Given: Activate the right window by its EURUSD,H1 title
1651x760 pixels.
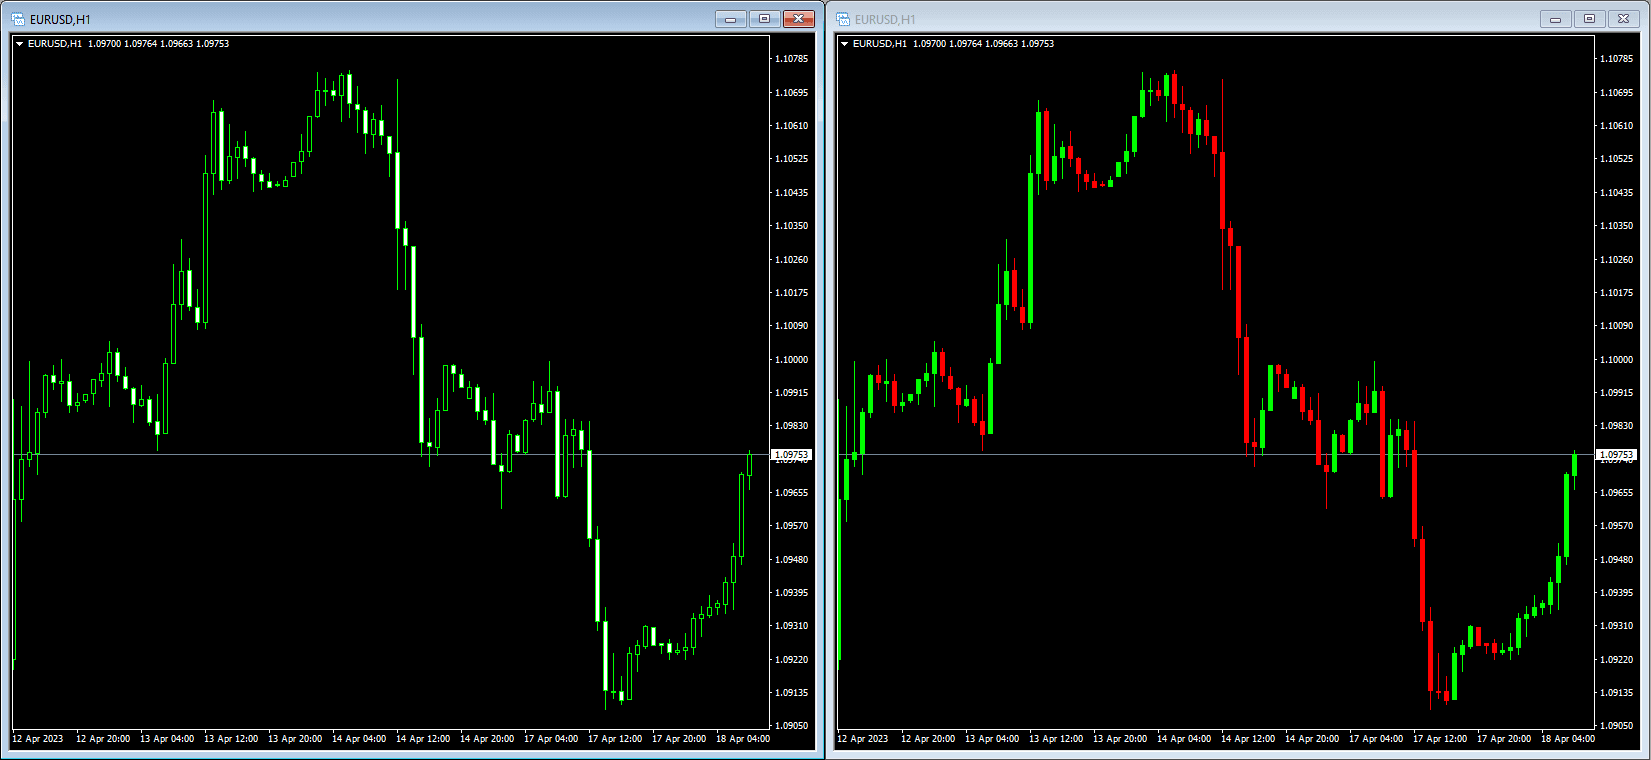Looking at the screenshot, I should 885,20.
